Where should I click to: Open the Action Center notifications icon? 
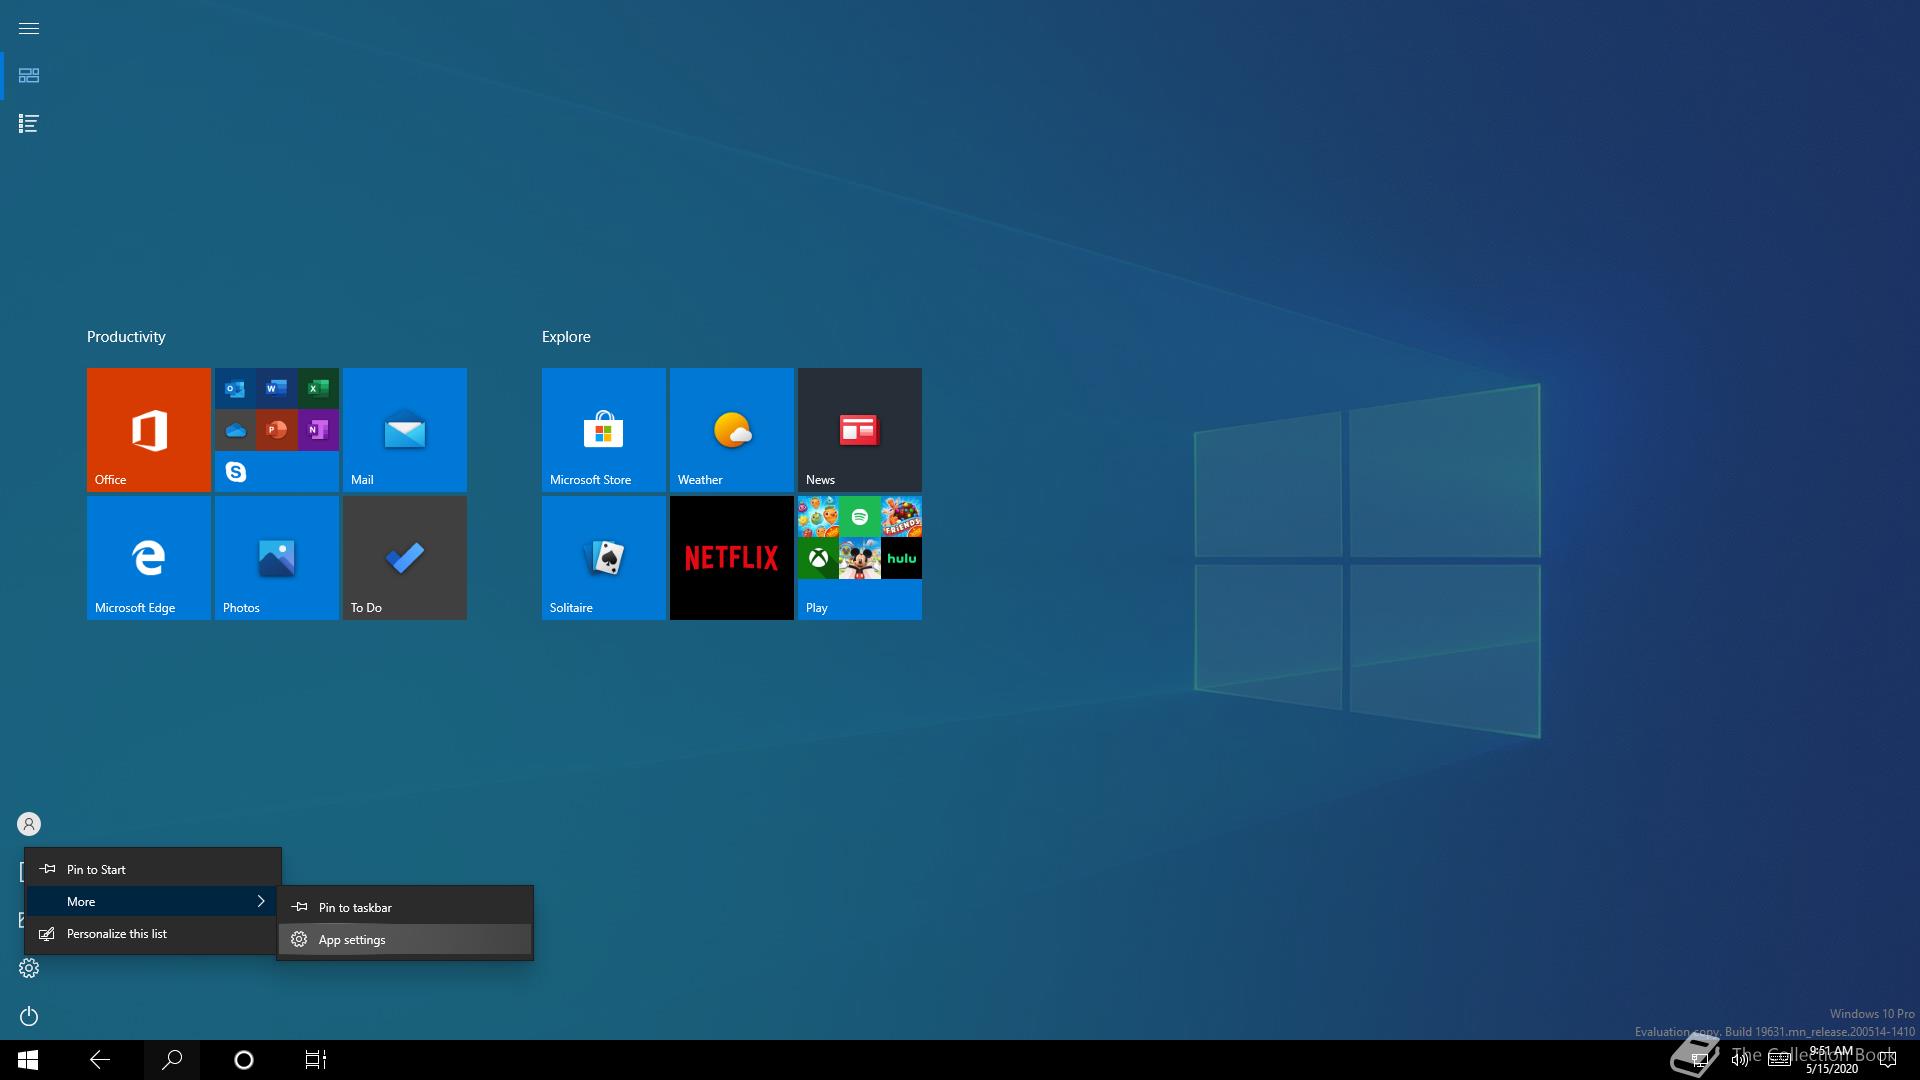[1888, 1060]
